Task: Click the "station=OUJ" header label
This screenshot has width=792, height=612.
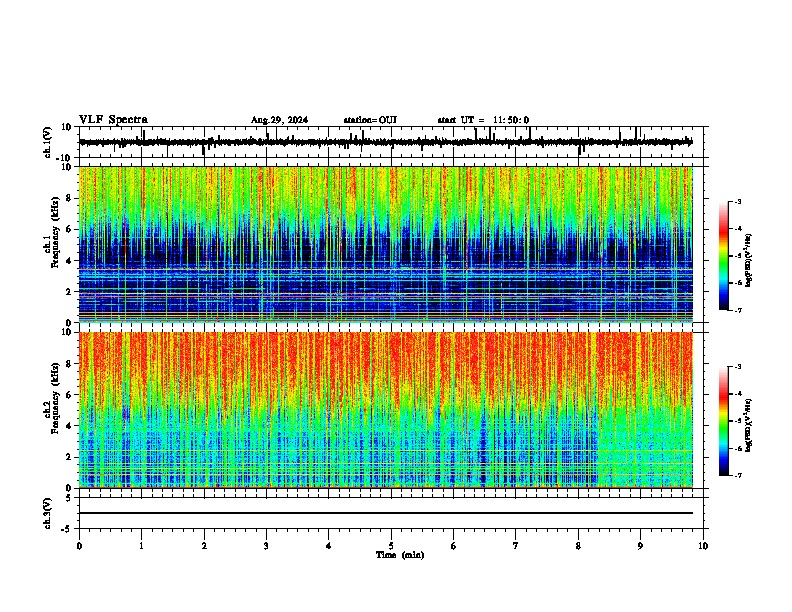Action: (370, 120)
